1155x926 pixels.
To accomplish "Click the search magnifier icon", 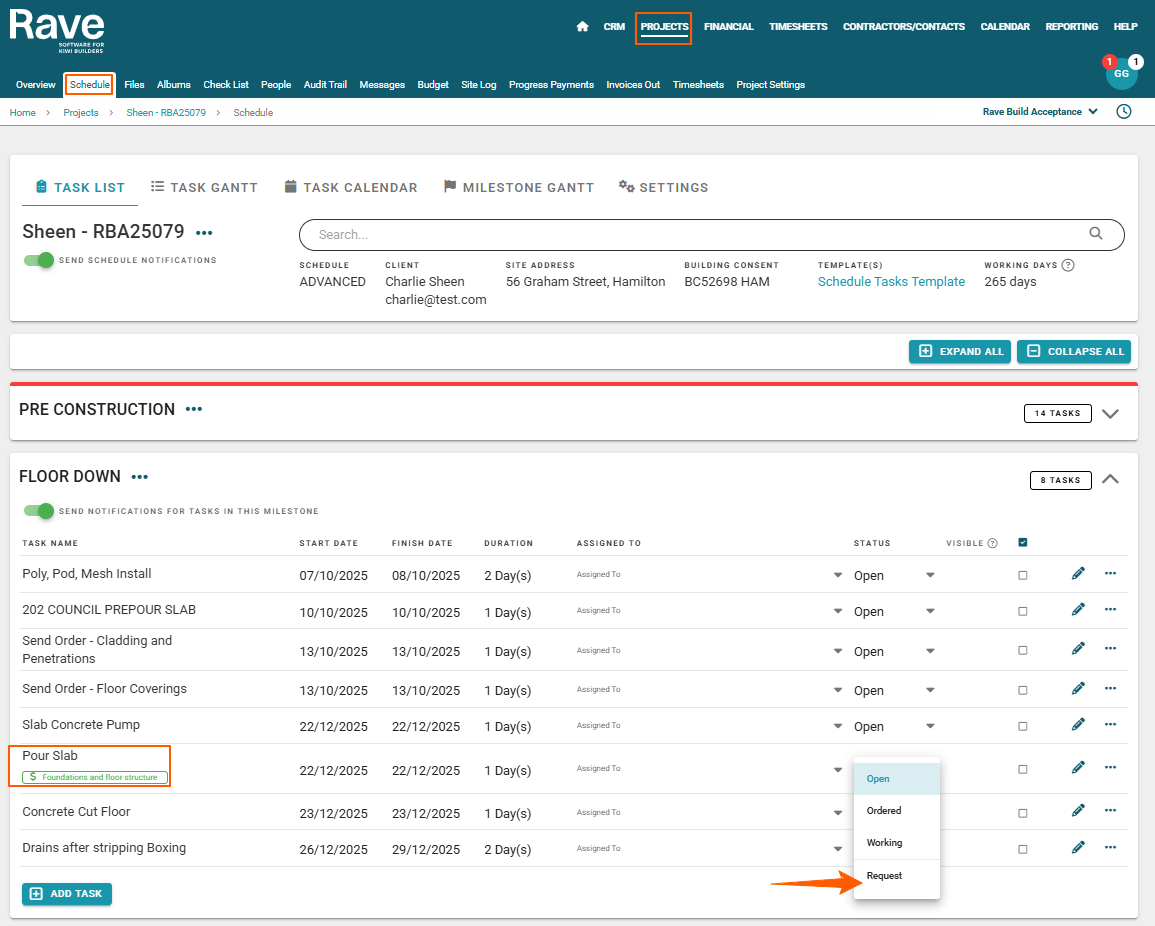I will (x=1096, y=234).
